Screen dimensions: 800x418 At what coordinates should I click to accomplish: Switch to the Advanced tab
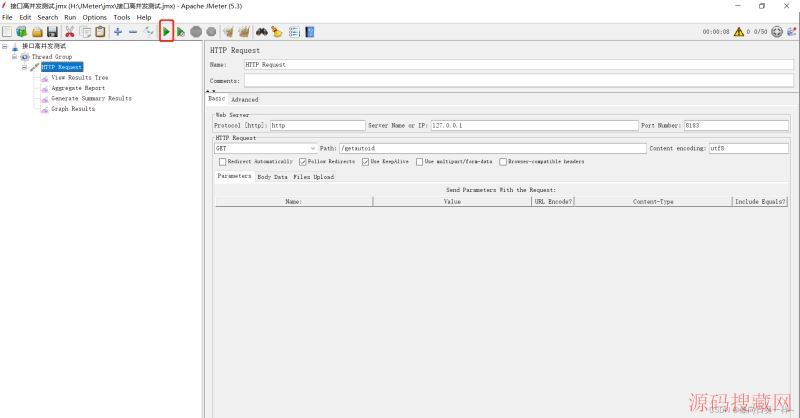click(x=244, y=100)
